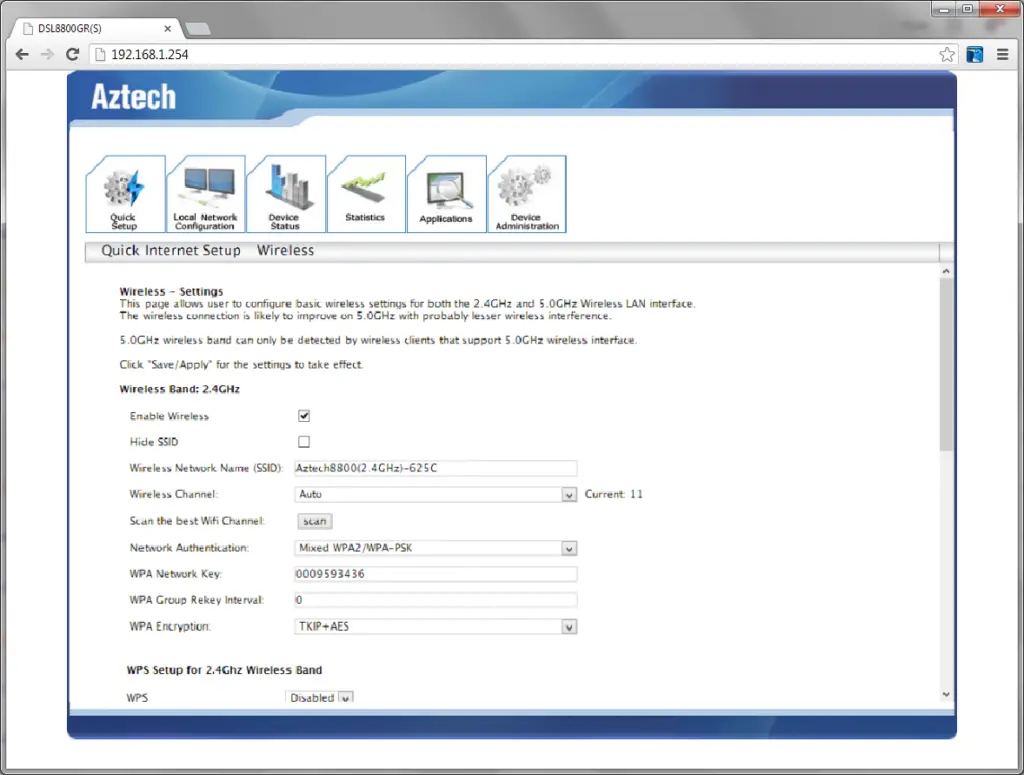Click the scrollbar down arrow

(x=946, y=695)
